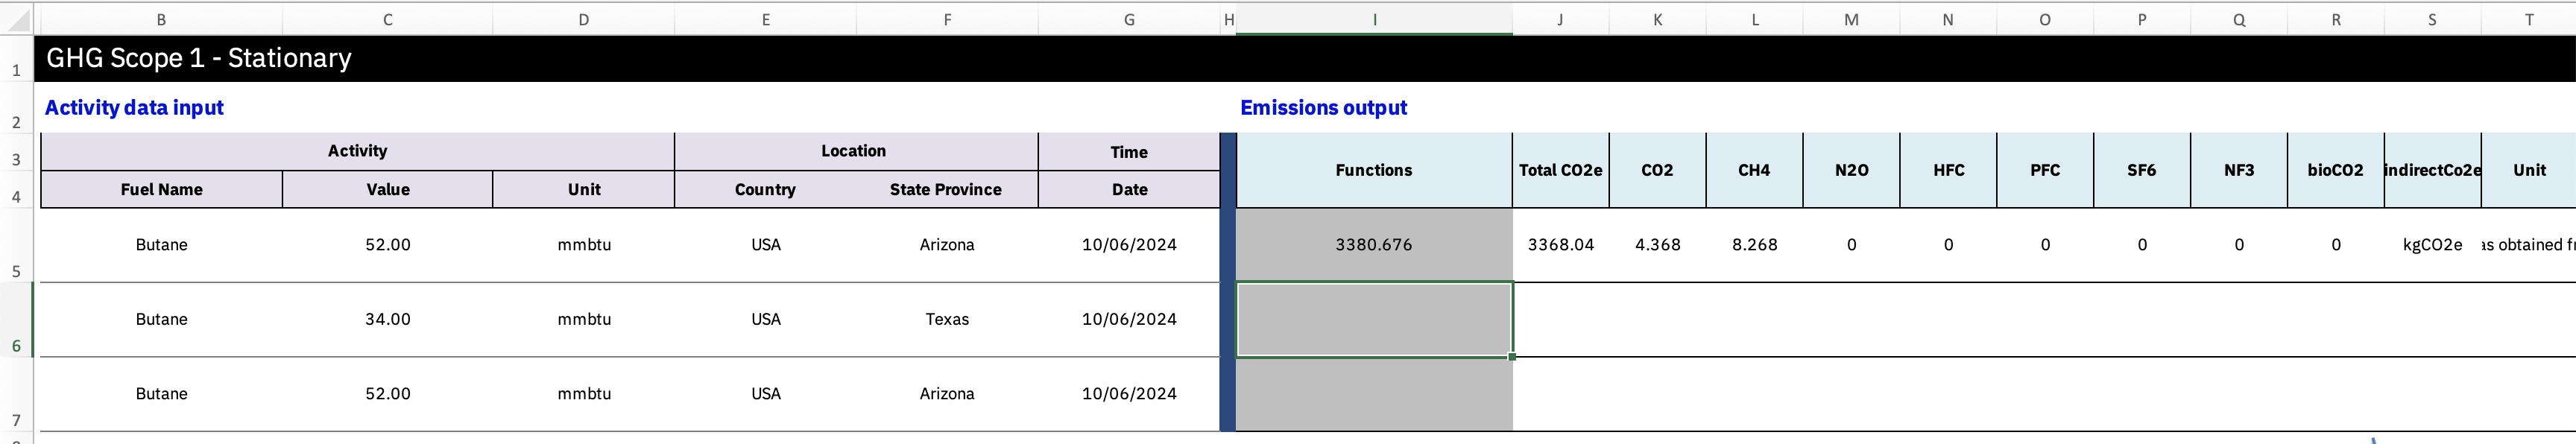Viewport: 2576px width, 444px height.
Task: Select the Emissions output heading
Action: coord(1323,108)
